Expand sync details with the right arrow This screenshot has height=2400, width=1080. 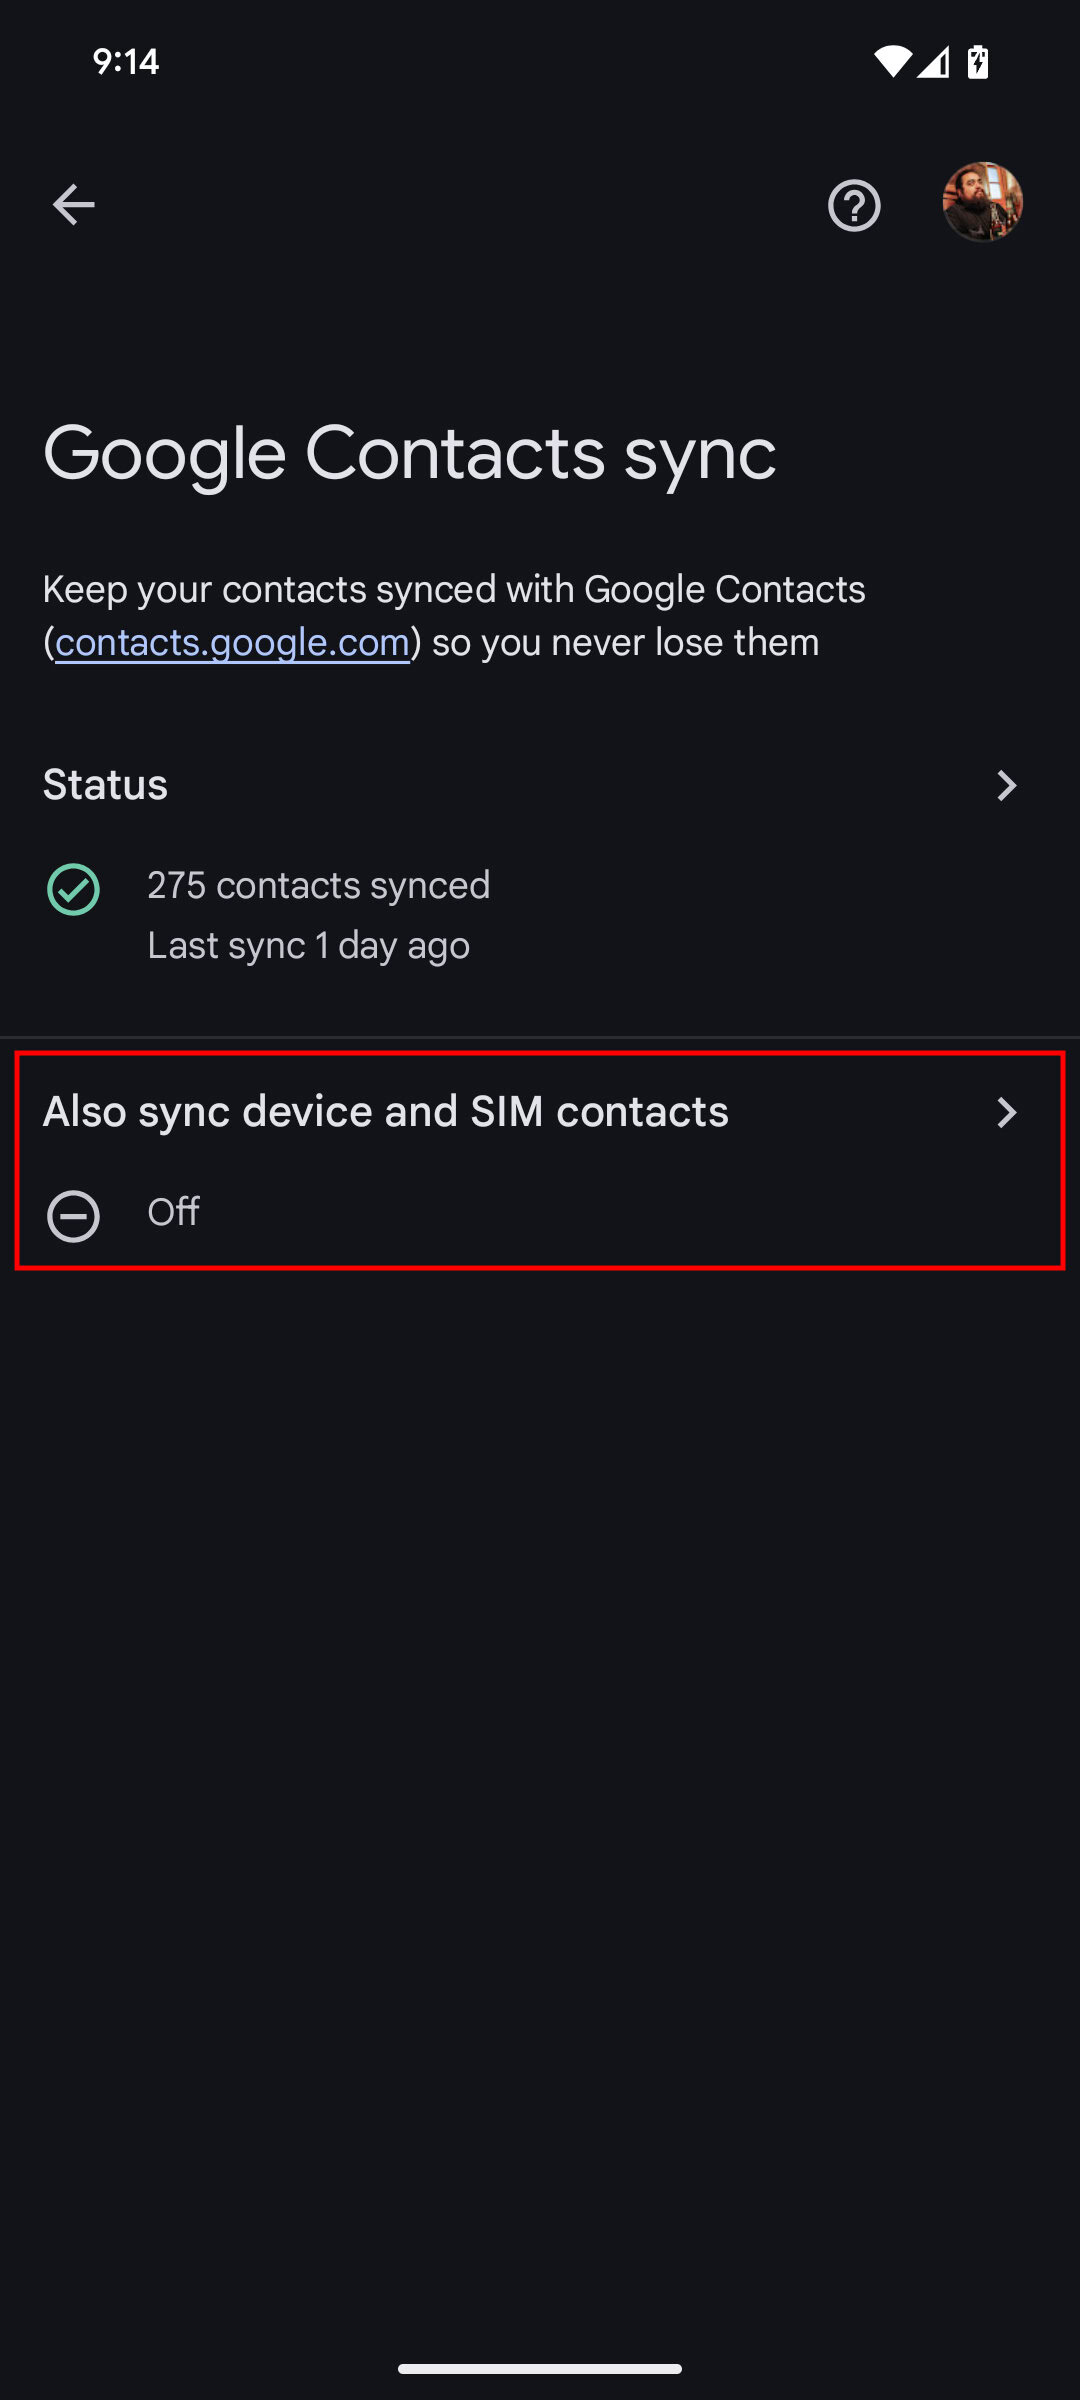[1008, 786]
